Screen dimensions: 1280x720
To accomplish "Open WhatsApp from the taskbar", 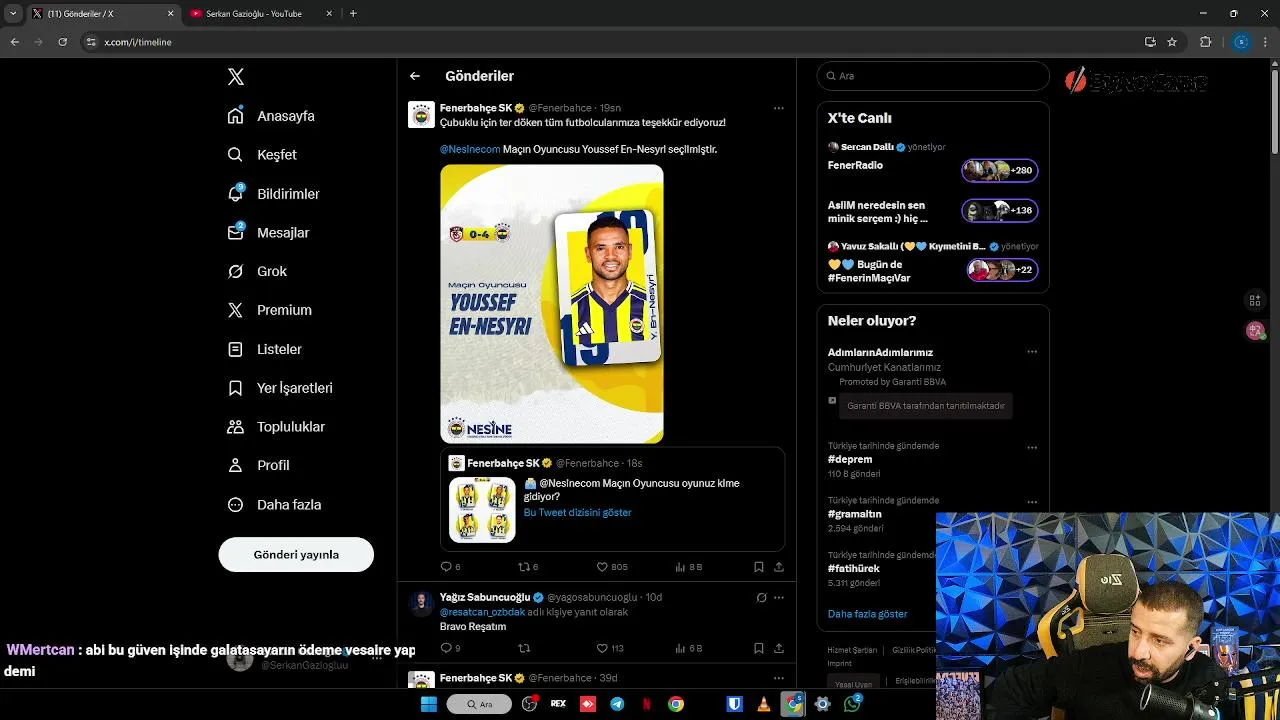I will point(852,704).
